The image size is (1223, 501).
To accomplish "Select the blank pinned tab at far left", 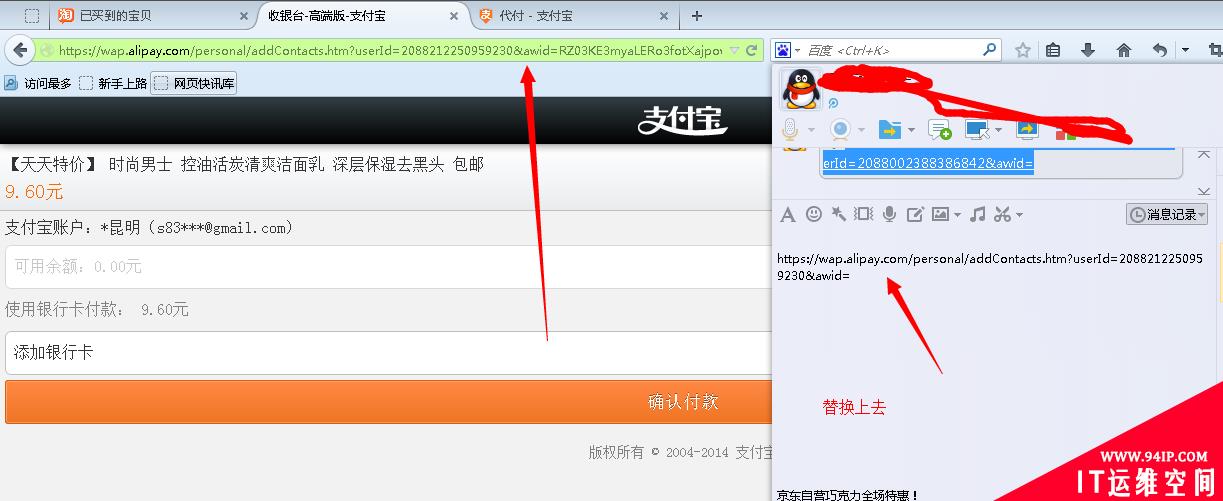I will click(x=32, y=15).
